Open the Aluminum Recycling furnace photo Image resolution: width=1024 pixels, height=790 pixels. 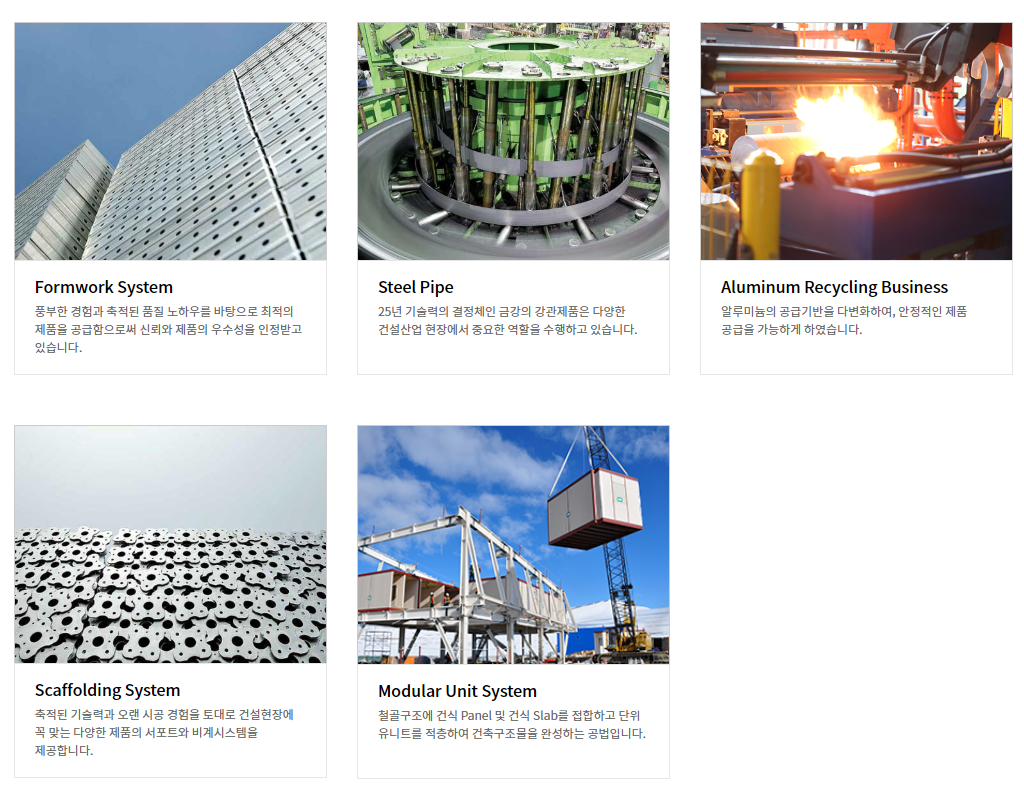click(856, 141)
